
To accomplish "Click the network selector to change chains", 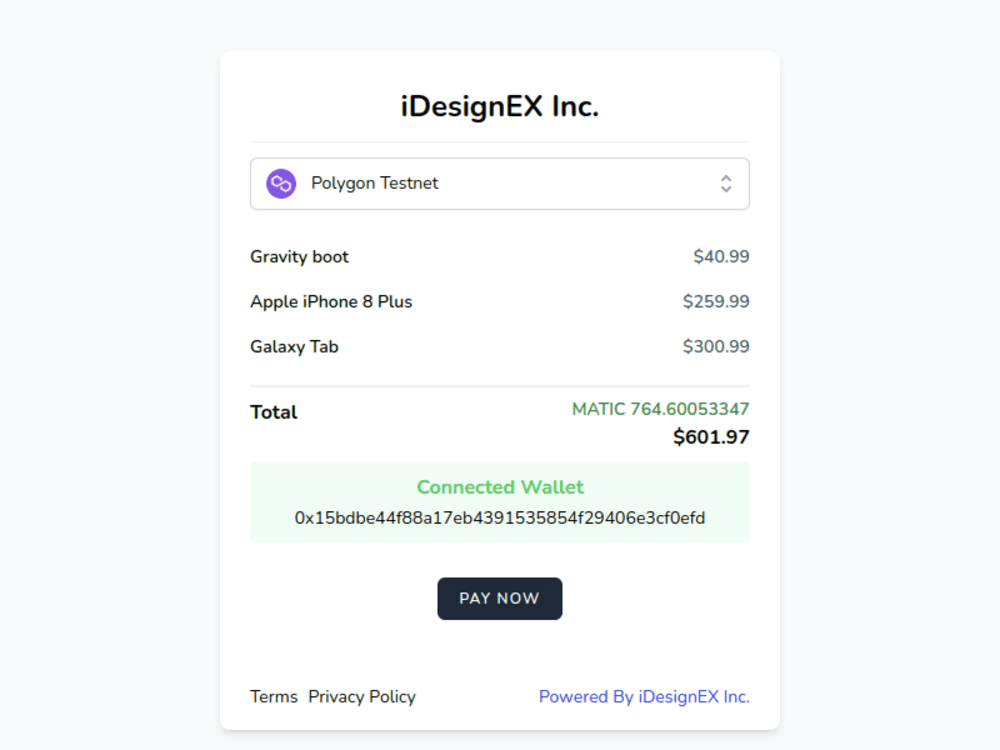I will coord(500,183).
